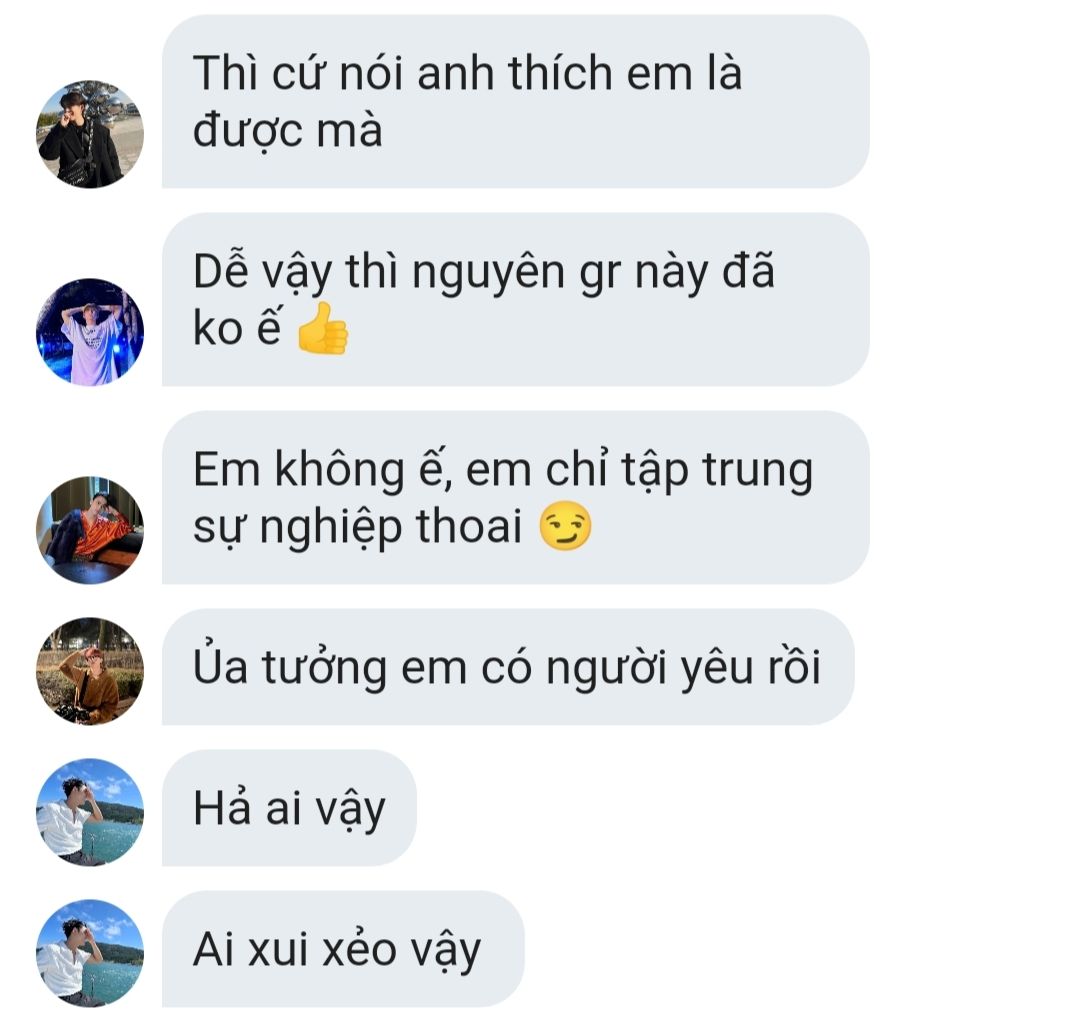The width and height of the screenshot is (1080, 1022).
Task: Click the words 'được mà'
Action: (x=287, y=130)
